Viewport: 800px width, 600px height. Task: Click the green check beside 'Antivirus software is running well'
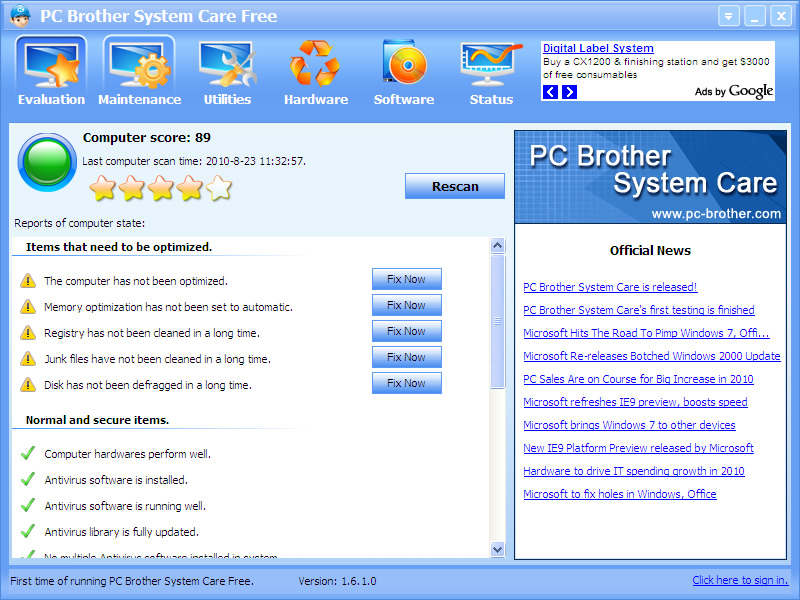pos(28,505)
